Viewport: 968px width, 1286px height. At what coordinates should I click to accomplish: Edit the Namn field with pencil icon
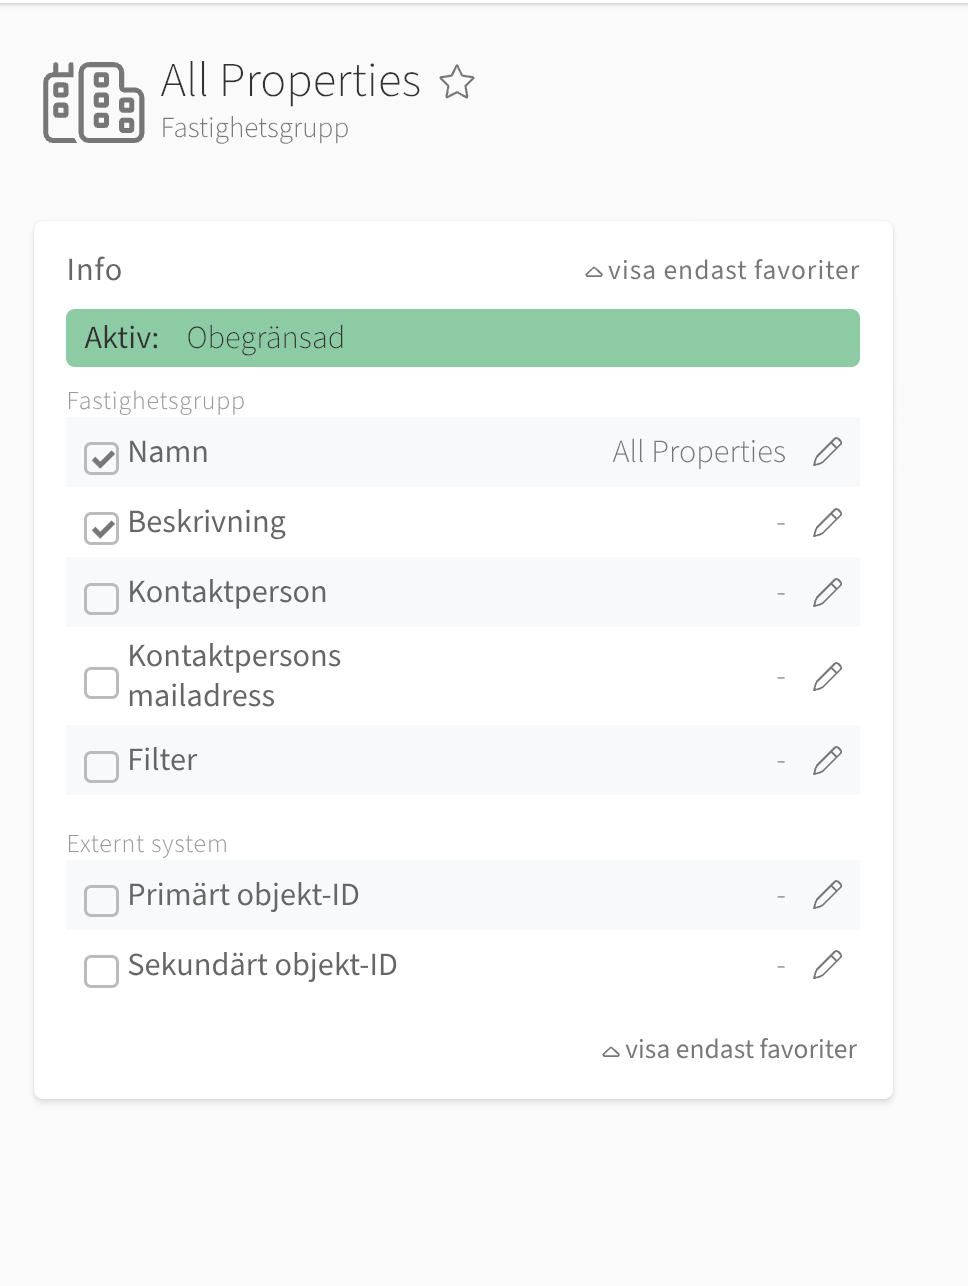[x=827, y=452]
